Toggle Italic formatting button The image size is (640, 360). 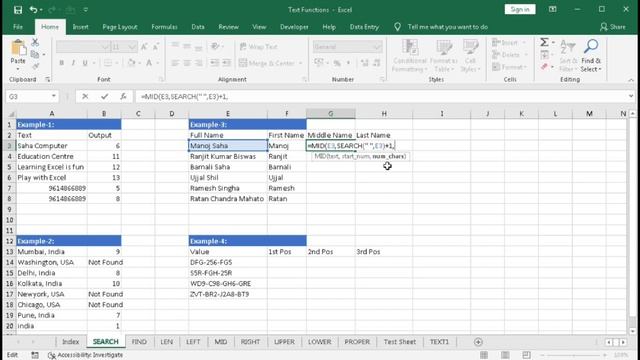73,63
